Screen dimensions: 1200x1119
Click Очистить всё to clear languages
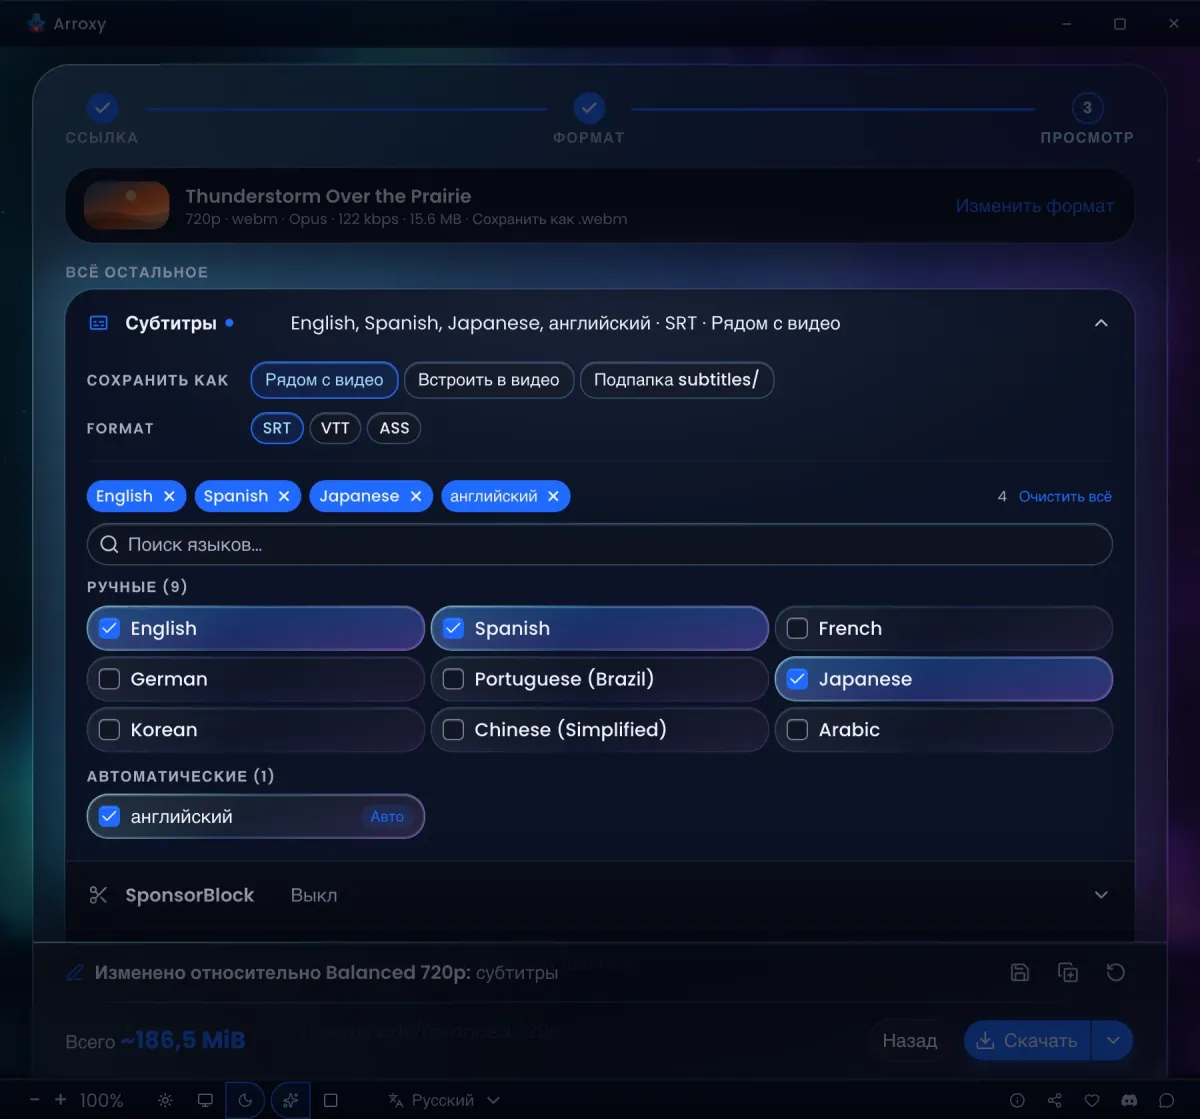coord(1065,496)
